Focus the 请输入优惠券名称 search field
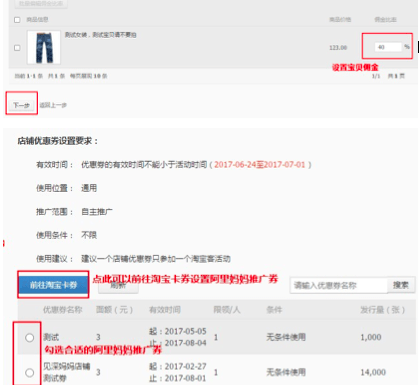This screenshot has width=420, height=385. 339,285
